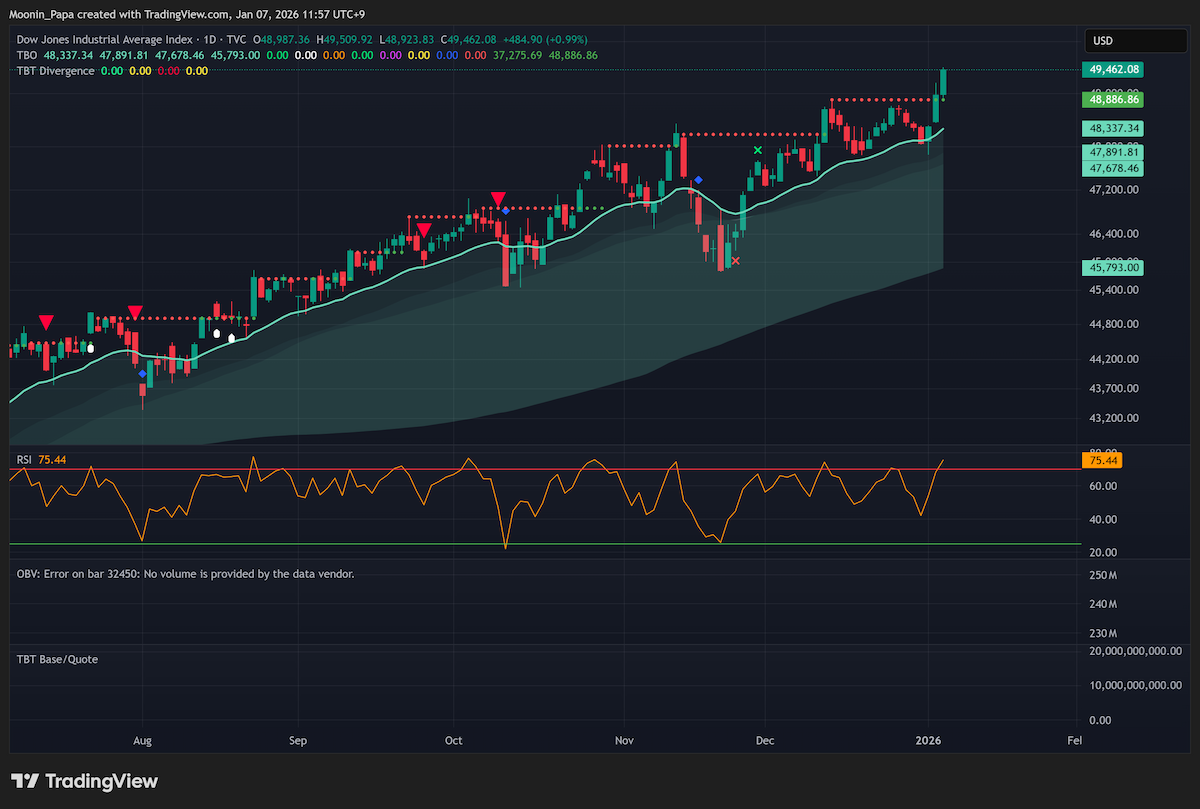Click the 2026 label on time axis
This screenshot has height=809, width=1200.
(929, 741)
